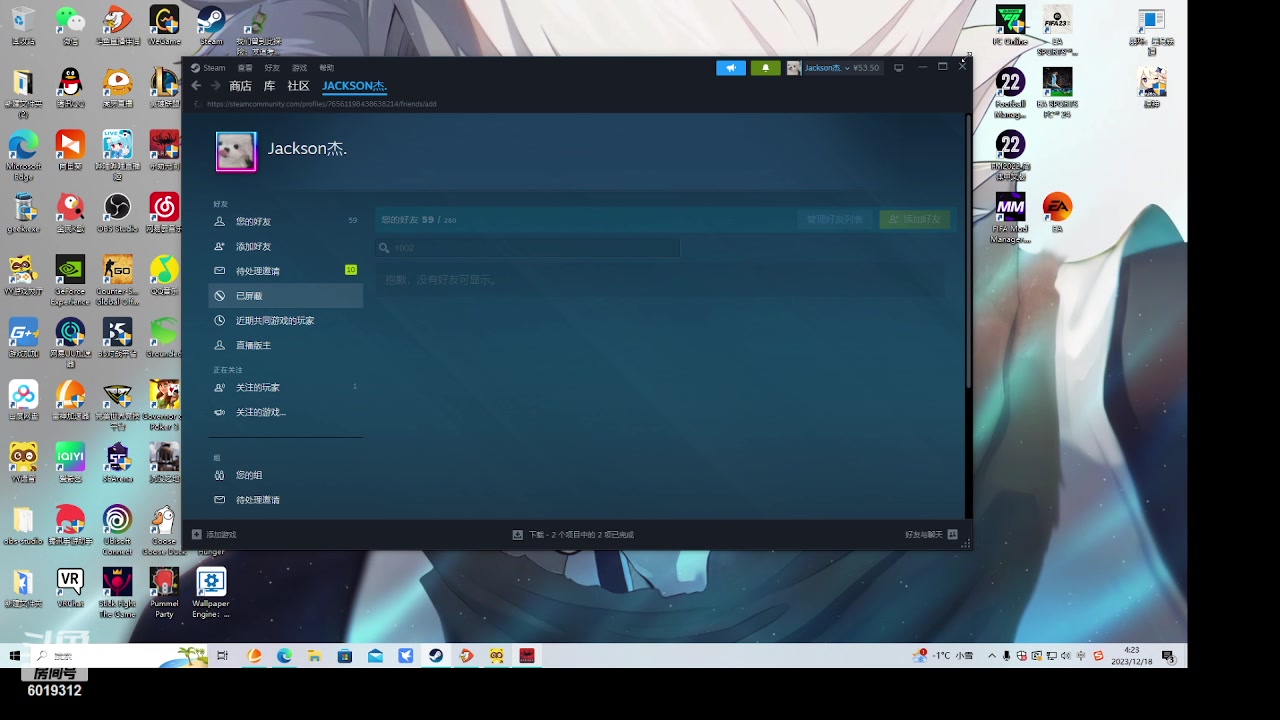Click the Steam icon in the taskbar
This screenshot has width=1280, height=720.
coord(436,656)
